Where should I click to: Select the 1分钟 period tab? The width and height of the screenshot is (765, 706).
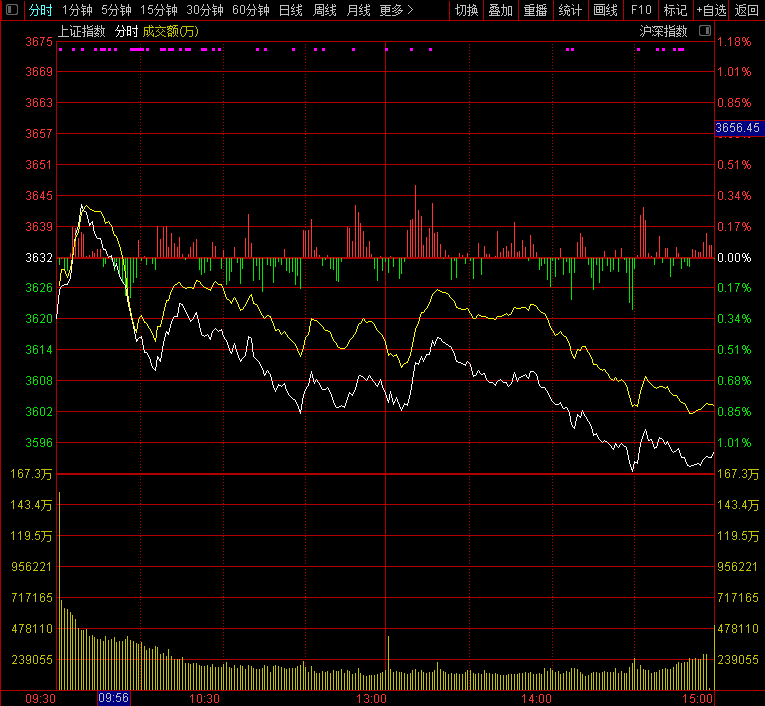pos(77,11)
